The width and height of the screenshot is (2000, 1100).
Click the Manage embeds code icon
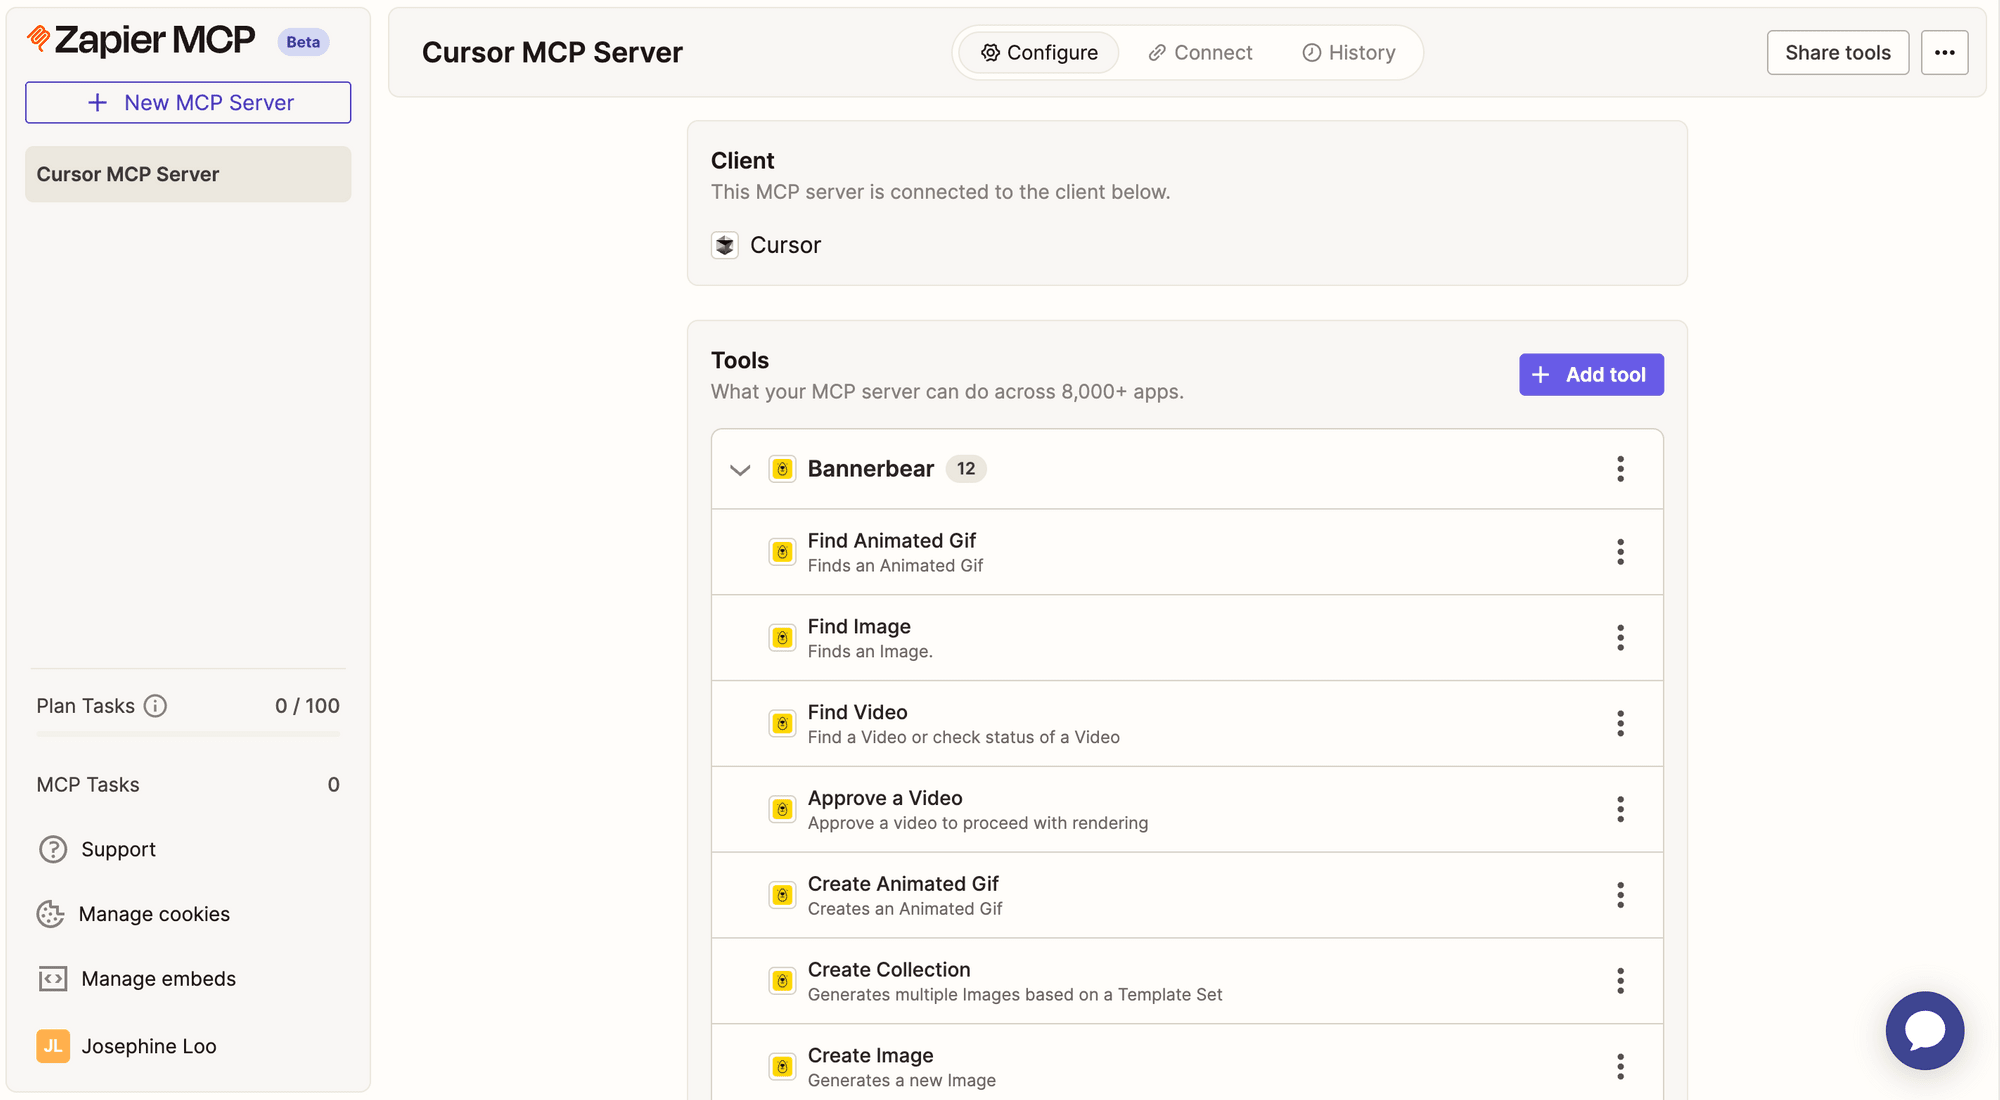click(51, 978)
